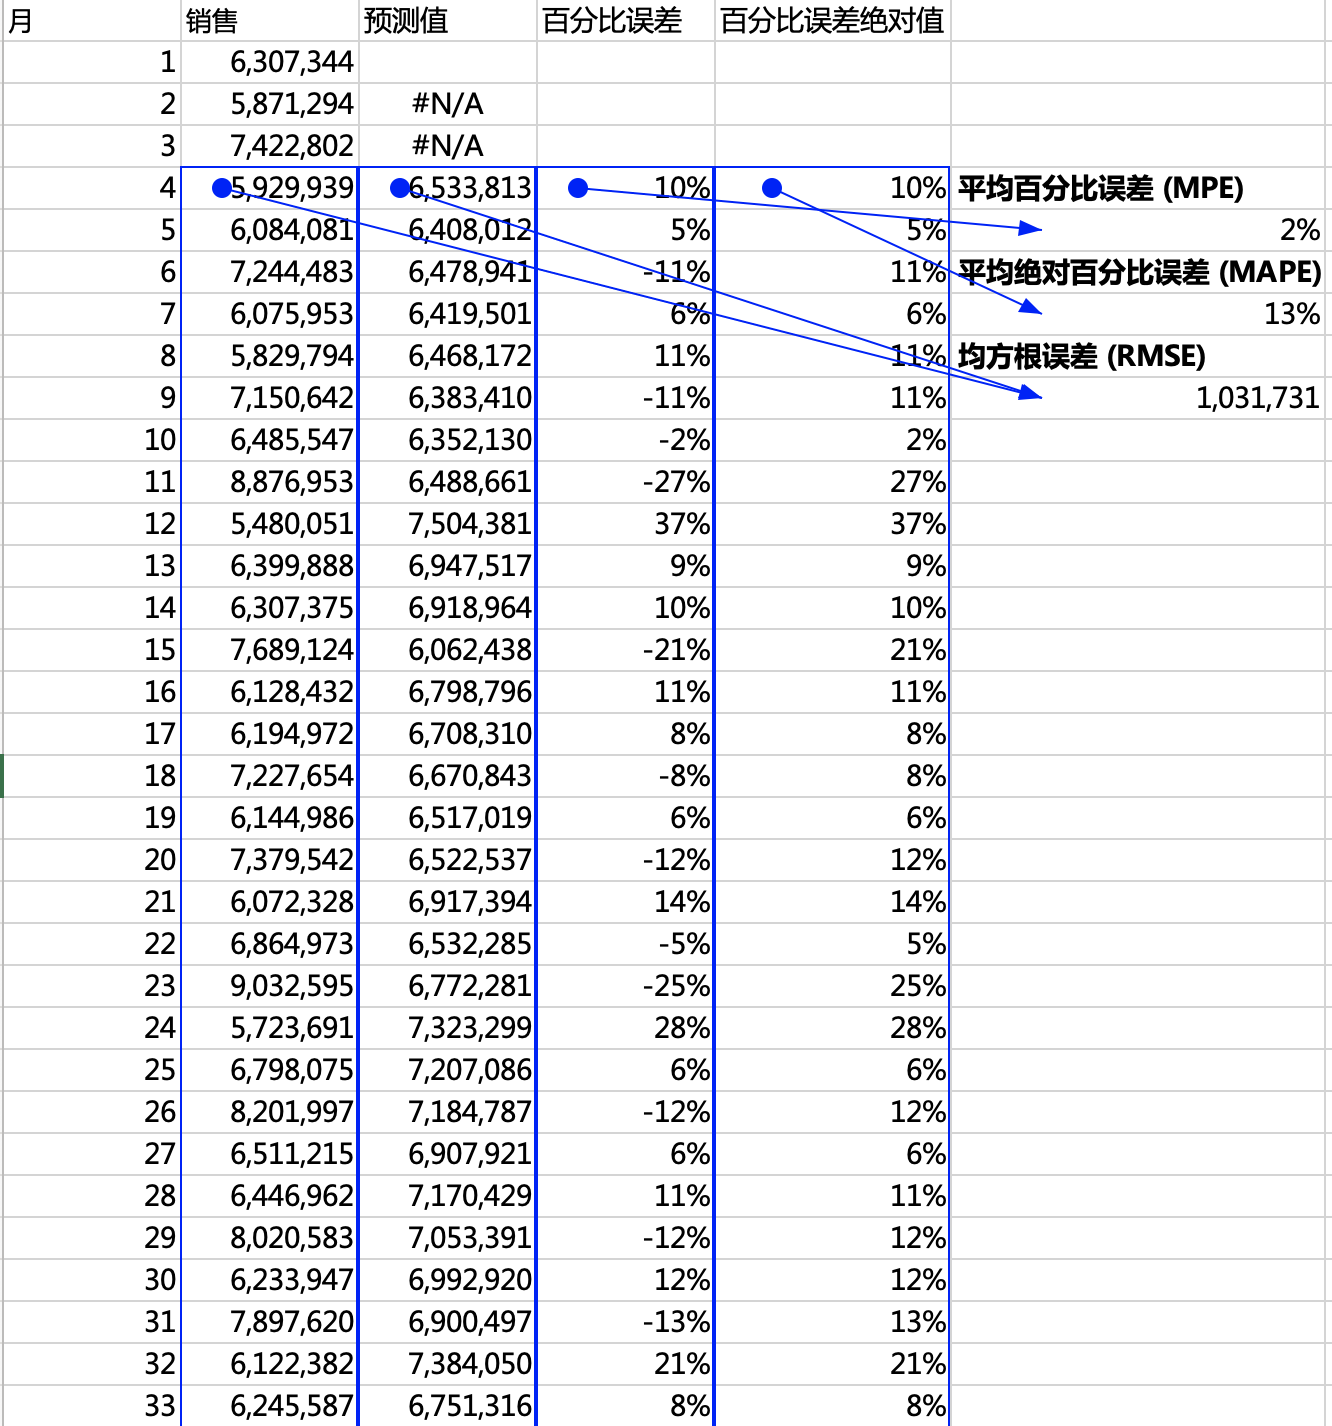Click sales cell 7,689,124
The width and height of the screenshot is (1332, 1426).
pyautogui.click(x=269, y=650)
